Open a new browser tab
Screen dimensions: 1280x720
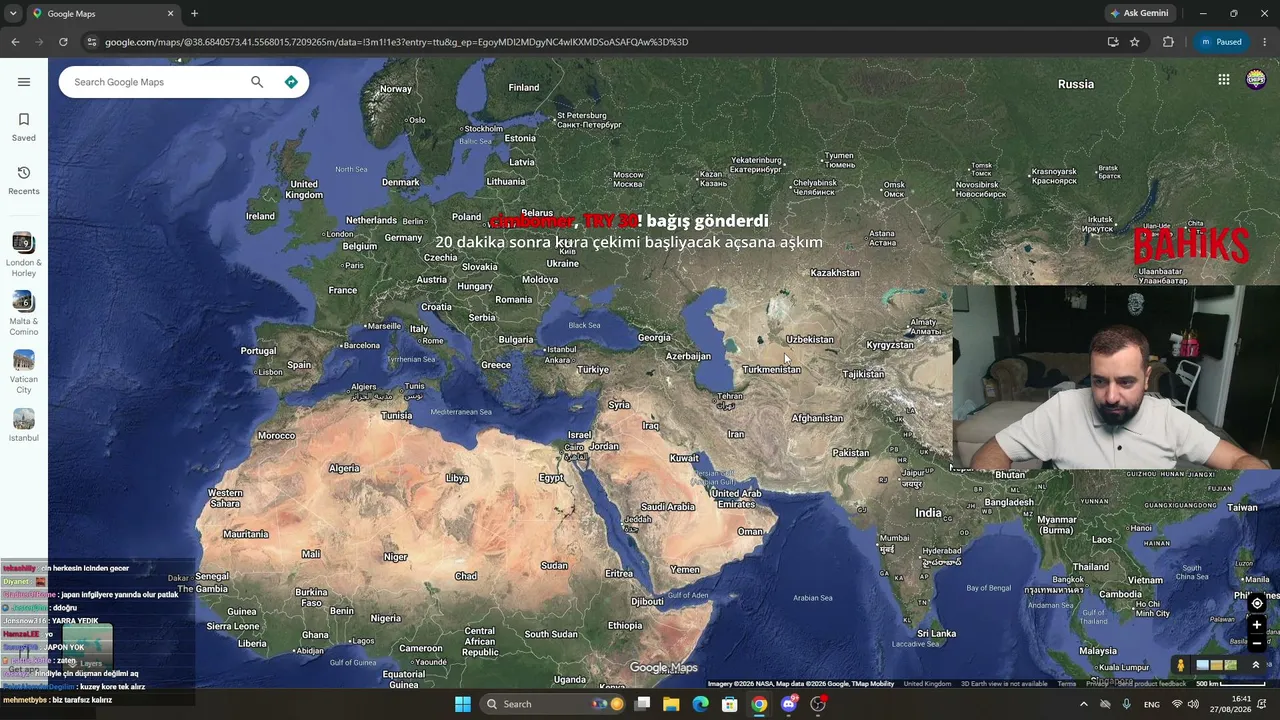click(x=194, y=14)
